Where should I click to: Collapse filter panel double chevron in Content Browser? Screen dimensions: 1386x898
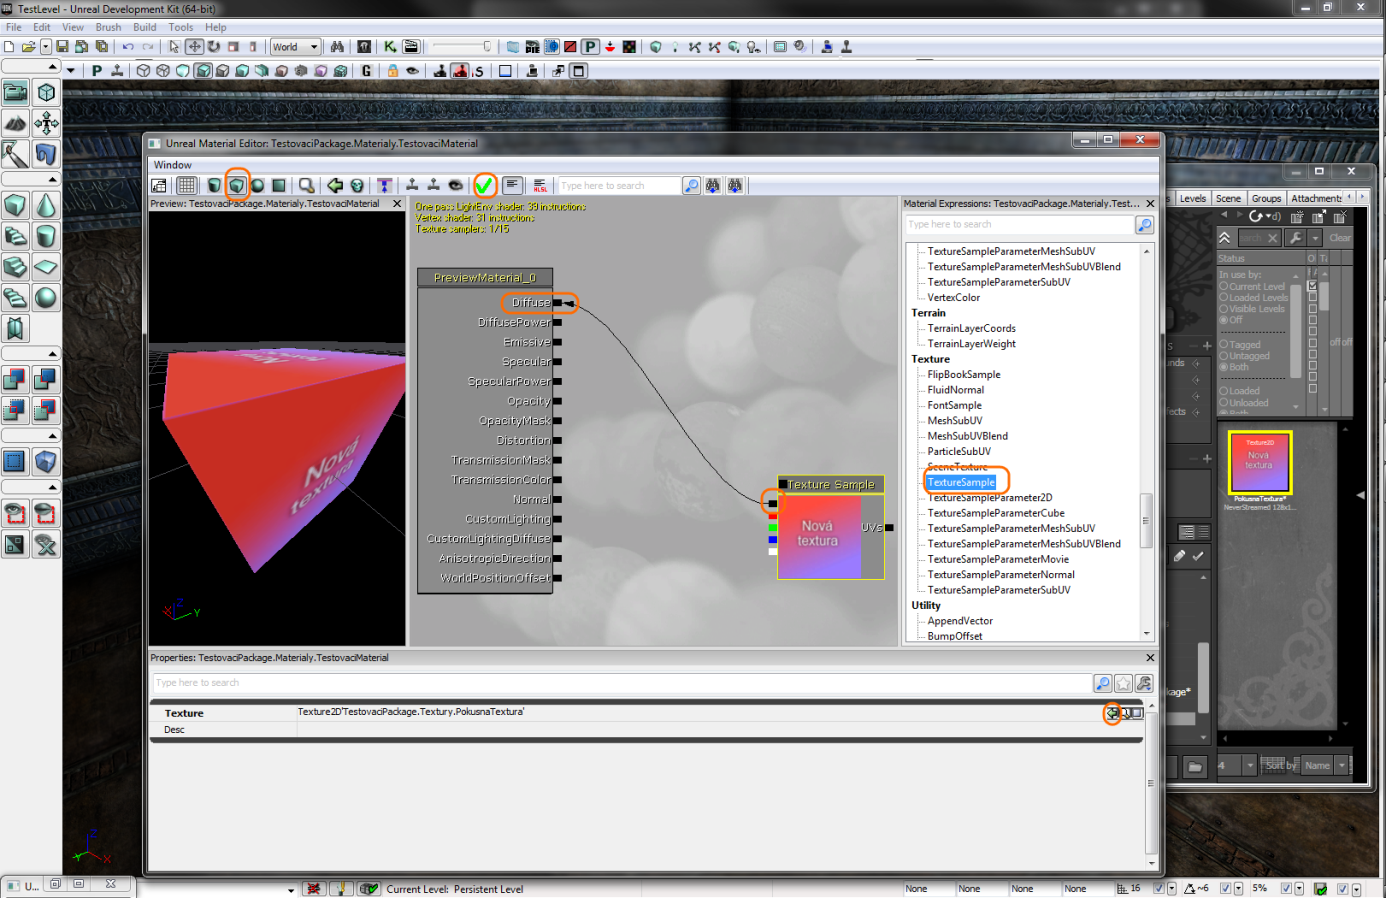point(1224,238)
